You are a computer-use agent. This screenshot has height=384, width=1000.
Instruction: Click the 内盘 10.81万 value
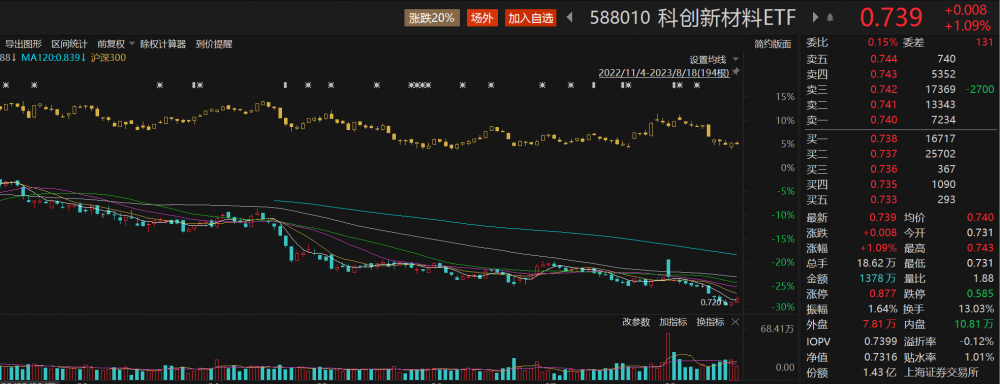pos(973,325)
